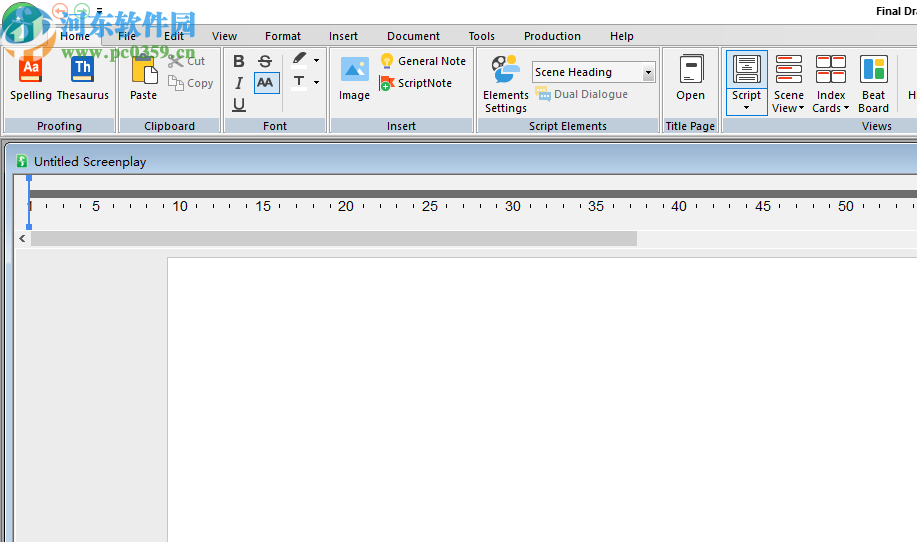The width and height of the screenshot is (917, 542).
Task: Open the Insert menu
Action: [343, 36]
